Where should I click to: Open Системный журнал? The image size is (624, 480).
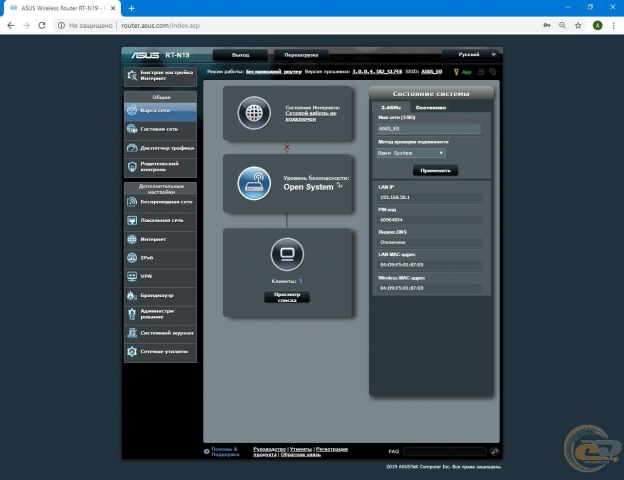(160, 333)
